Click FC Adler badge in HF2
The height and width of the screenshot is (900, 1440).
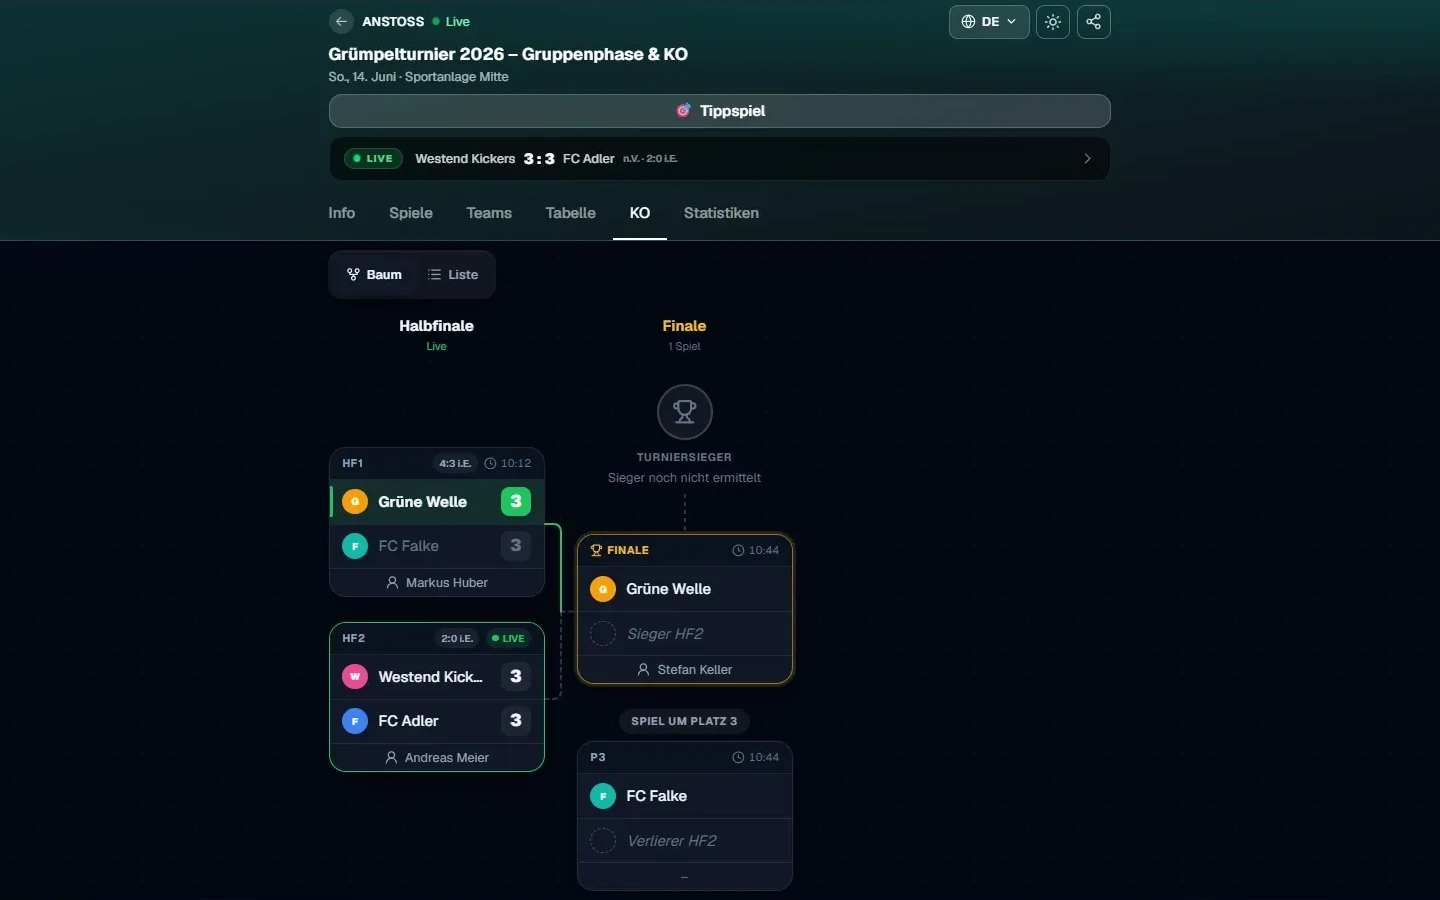(355, 721)
